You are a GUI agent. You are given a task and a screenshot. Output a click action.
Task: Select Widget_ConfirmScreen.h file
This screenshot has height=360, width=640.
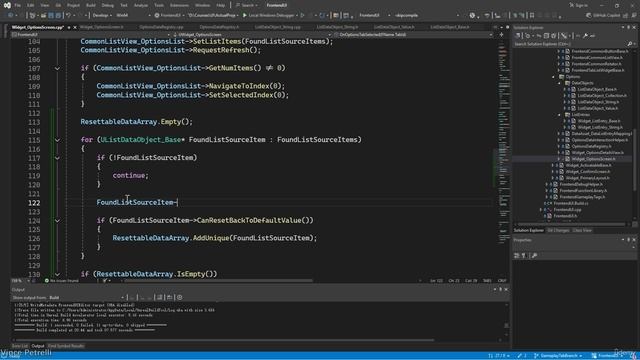588,171
